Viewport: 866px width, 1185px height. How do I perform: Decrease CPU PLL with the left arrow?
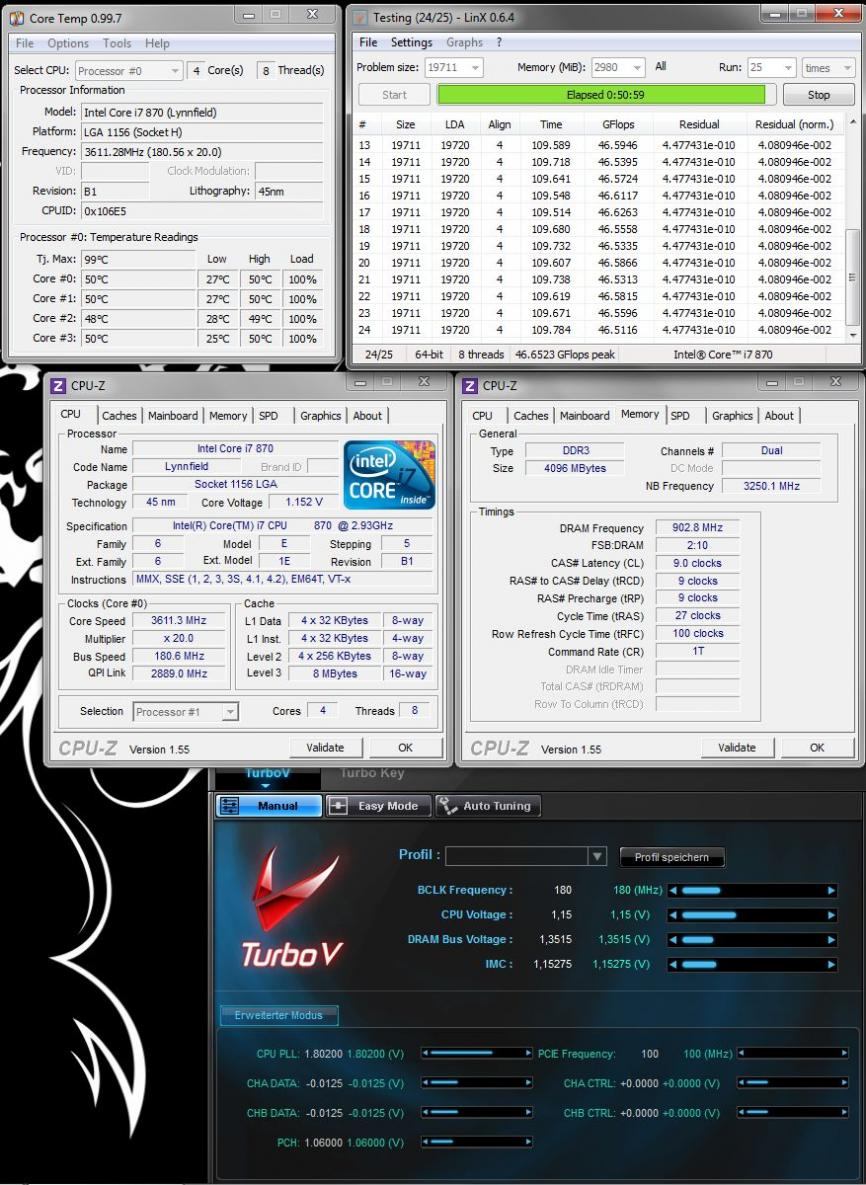(425, 1053)
